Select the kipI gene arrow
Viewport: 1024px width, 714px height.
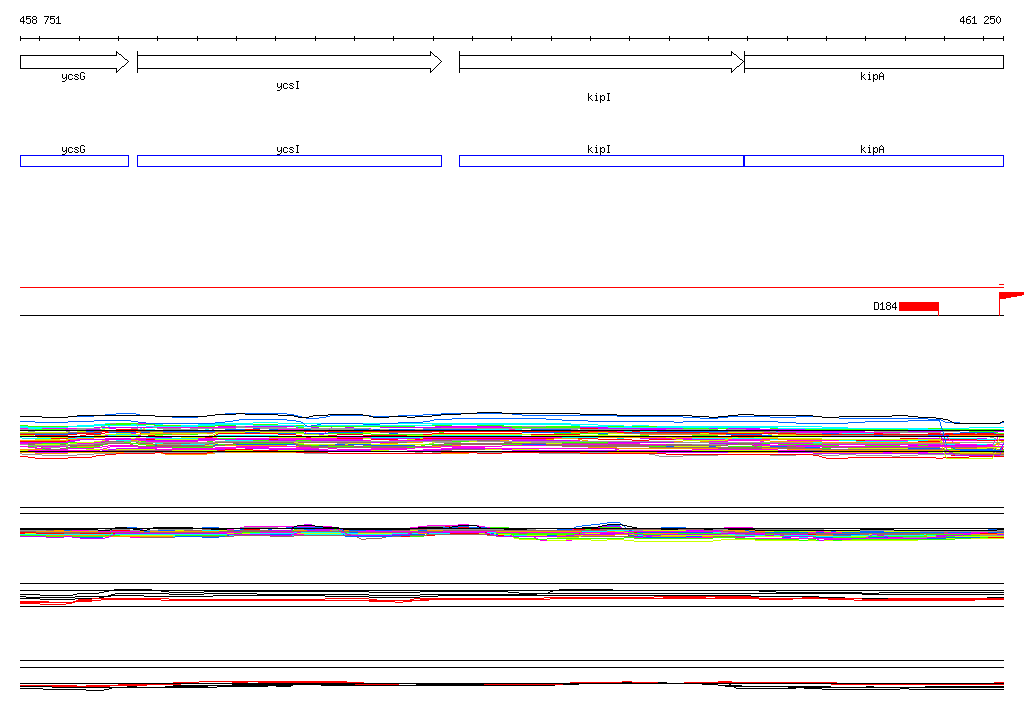point(600,62)
